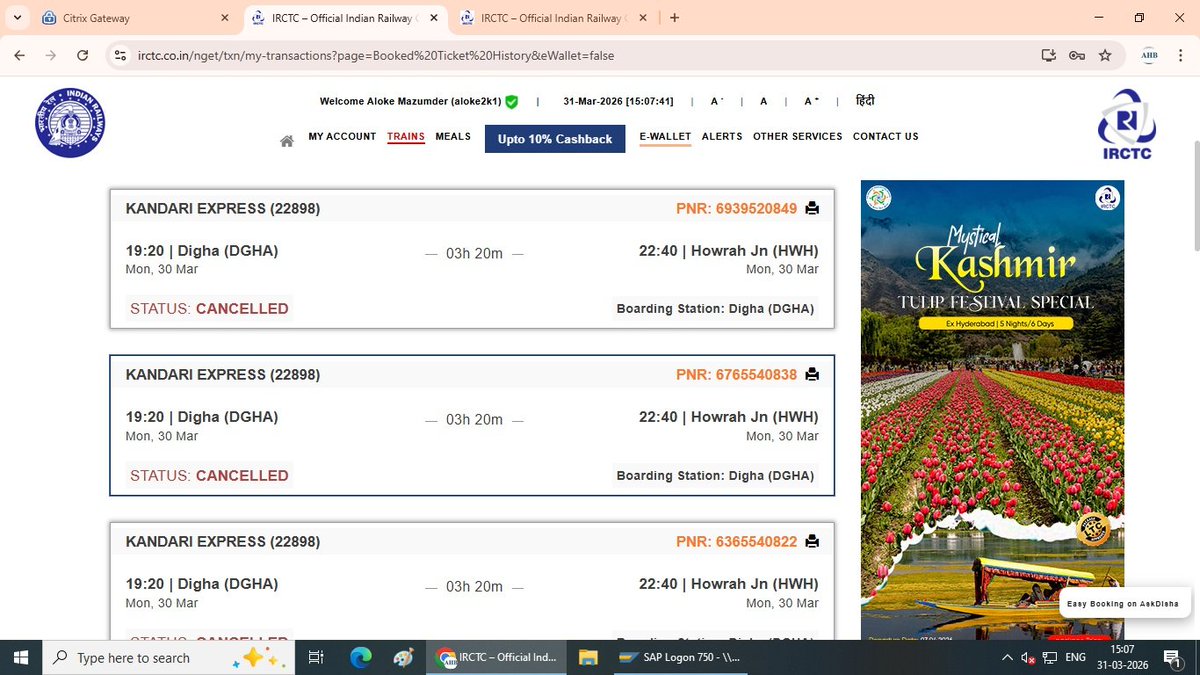Click the address bar URL

pos(376,55)
